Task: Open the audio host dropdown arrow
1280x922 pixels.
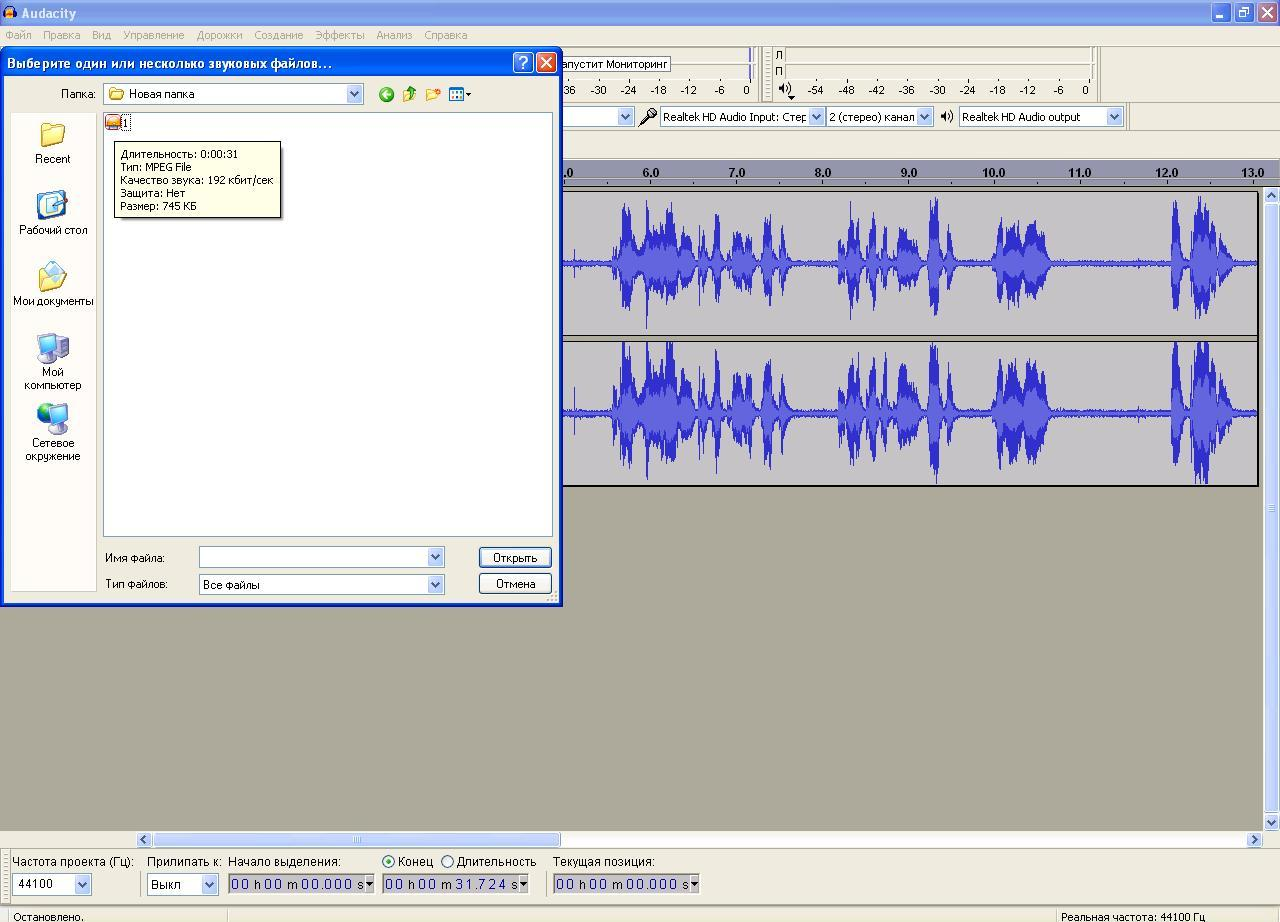Action: click(x=625, y=117)
